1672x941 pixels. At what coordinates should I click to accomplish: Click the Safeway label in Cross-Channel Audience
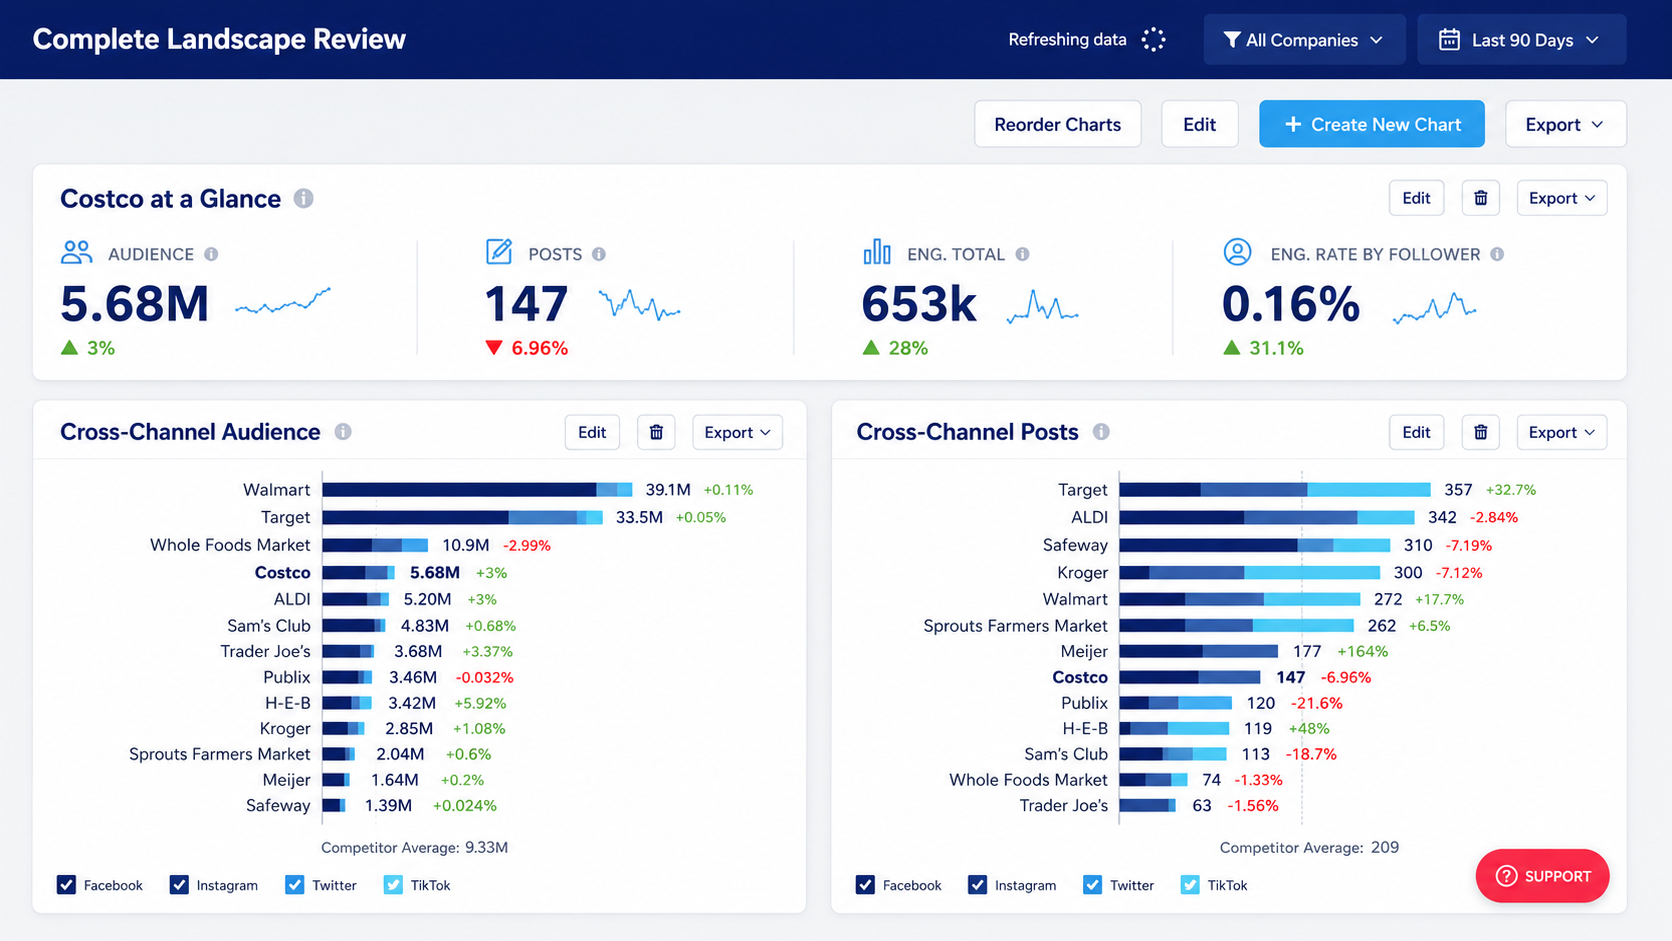pyautogui.click(x=278, y=806)
